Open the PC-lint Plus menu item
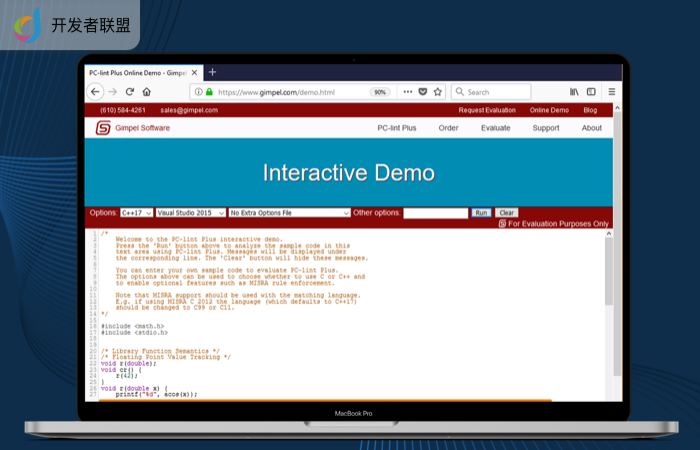The image size is (700, 450). click(x=396, y=128)
